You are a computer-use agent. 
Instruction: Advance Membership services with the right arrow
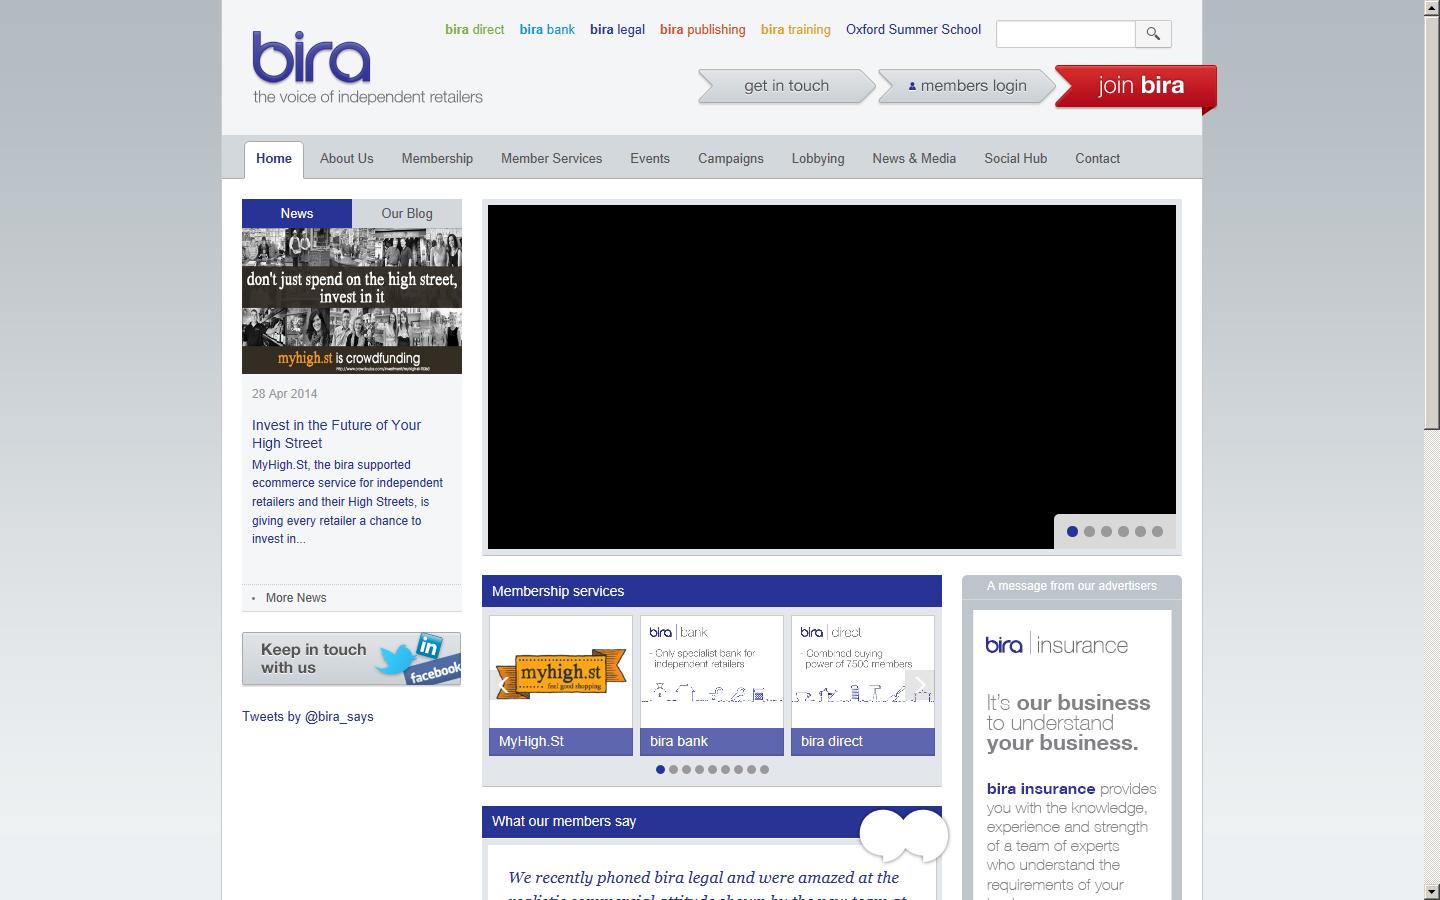(x=919, y=686)
